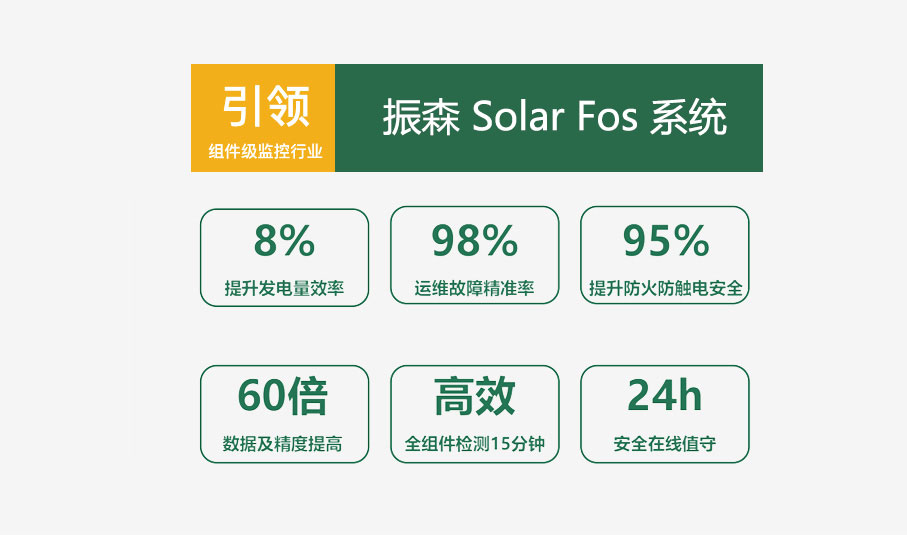This screenshot has width=907, height=535.
Task: Click the "60倍" figure
Action: [x=283, y=397]
